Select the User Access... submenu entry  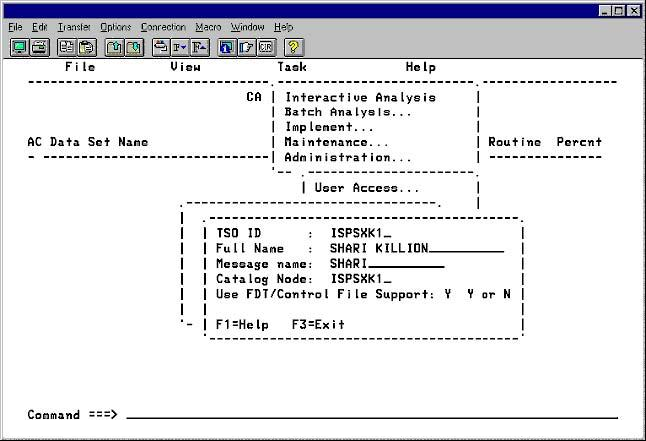click(x=367, y=188)
